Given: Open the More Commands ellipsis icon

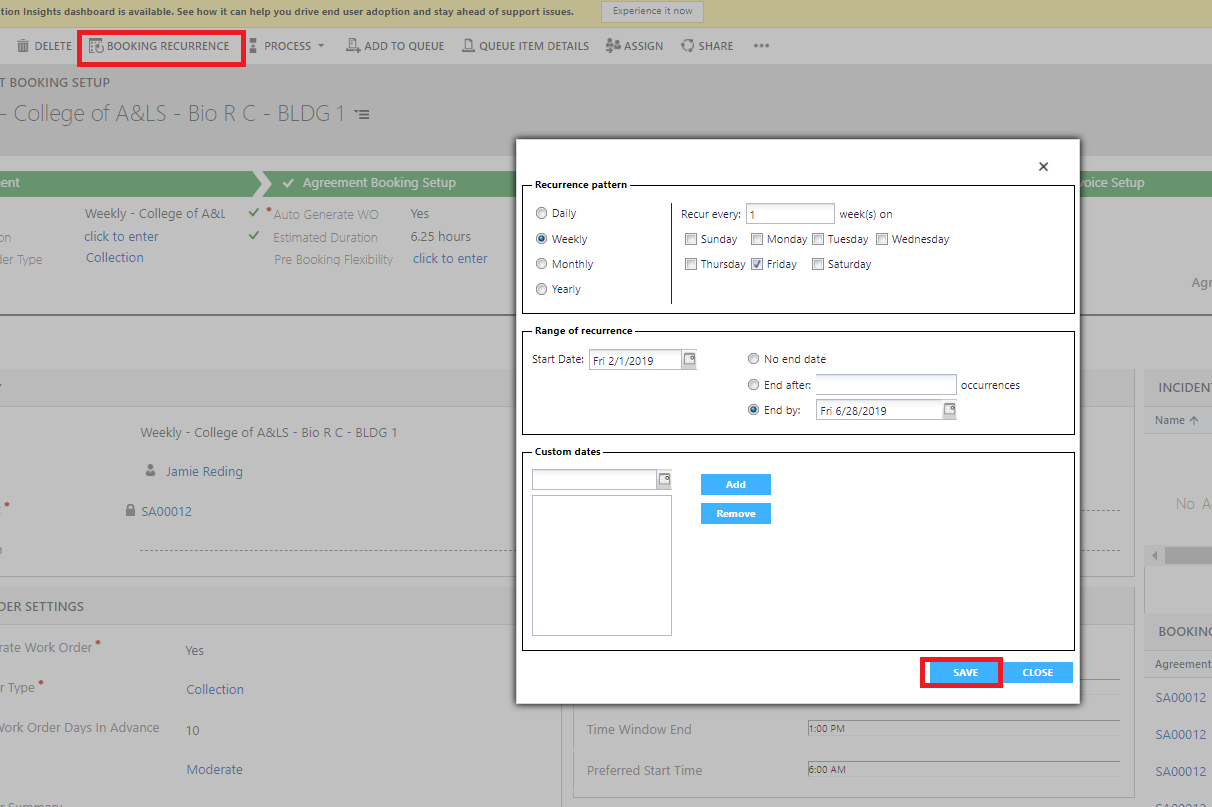Looking at the screenshot, I should 760,45.
